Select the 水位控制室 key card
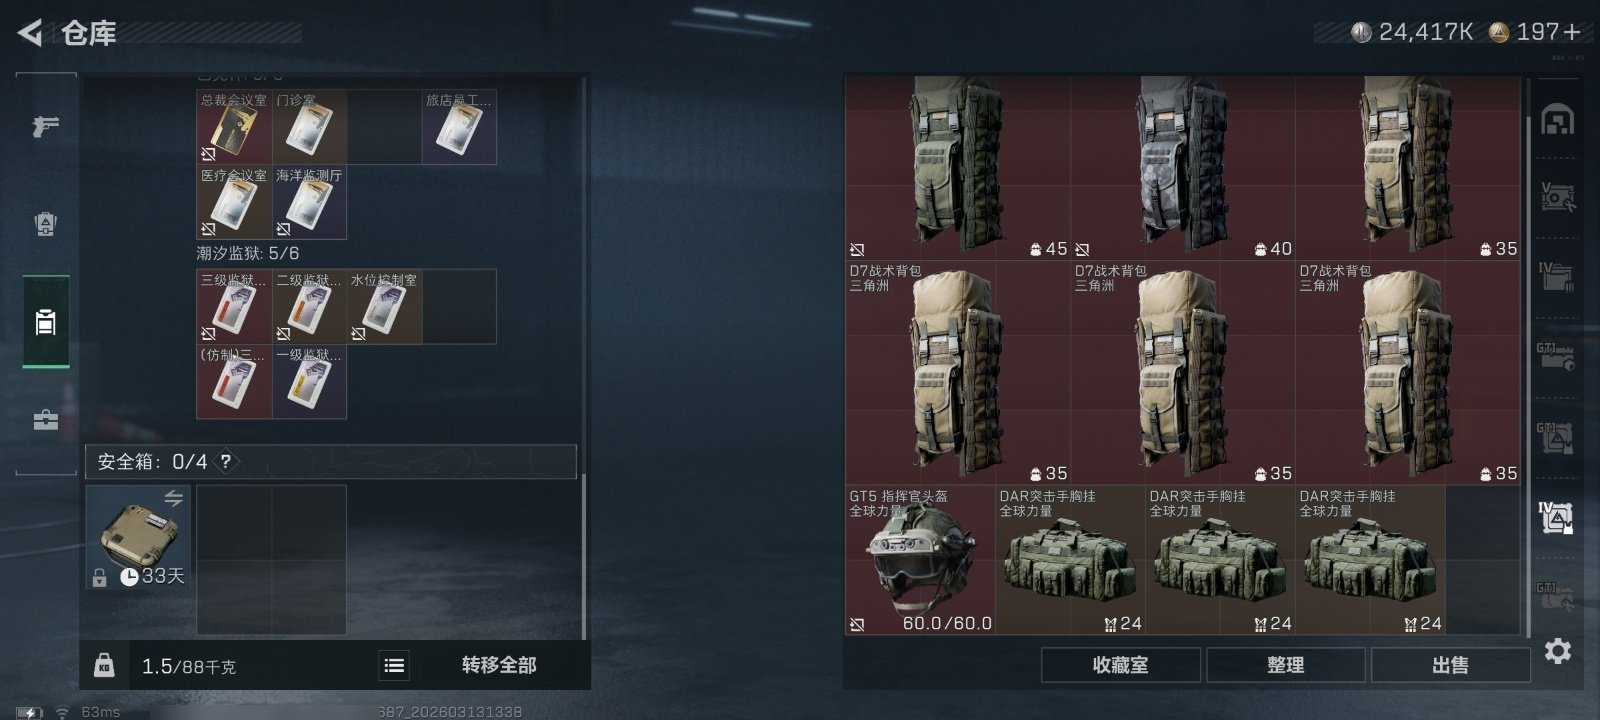Viewport: 1600px width, 720px height. (x=384, y=307)
